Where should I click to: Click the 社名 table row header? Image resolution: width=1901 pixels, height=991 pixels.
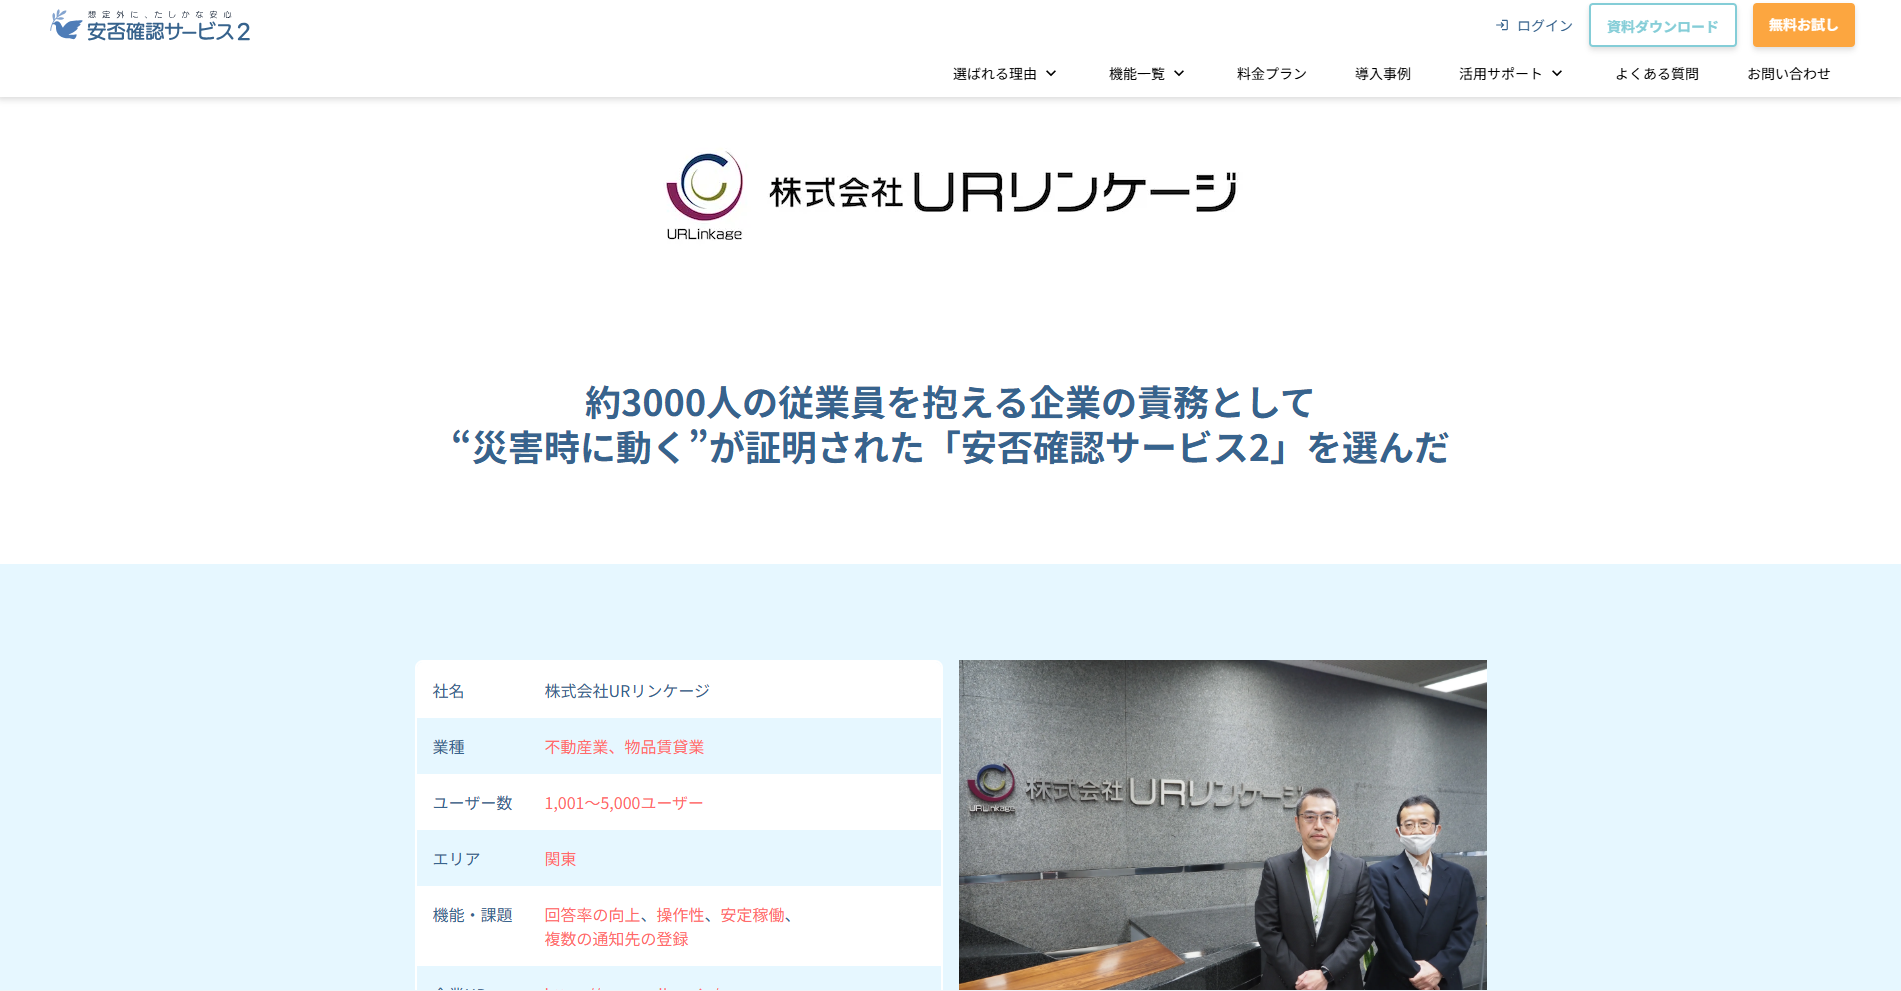(x=447, y=690)
